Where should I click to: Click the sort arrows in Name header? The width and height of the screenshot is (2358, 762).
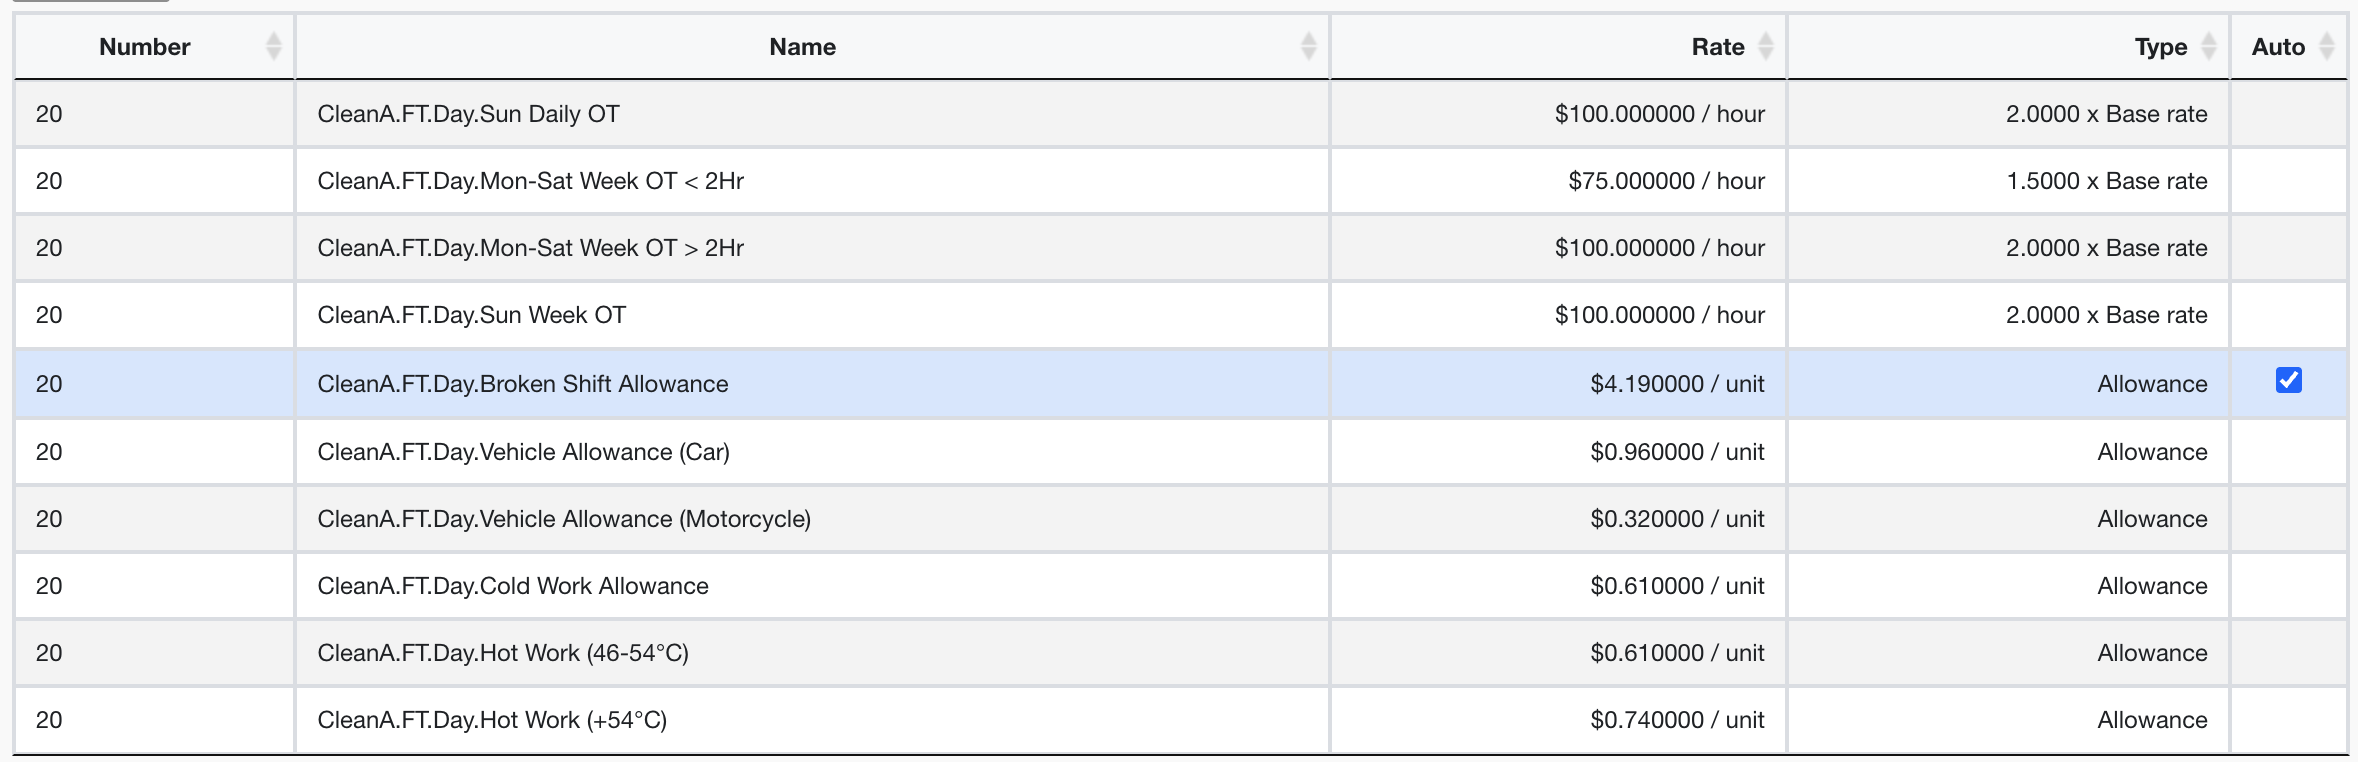(x=1308, y=47)
